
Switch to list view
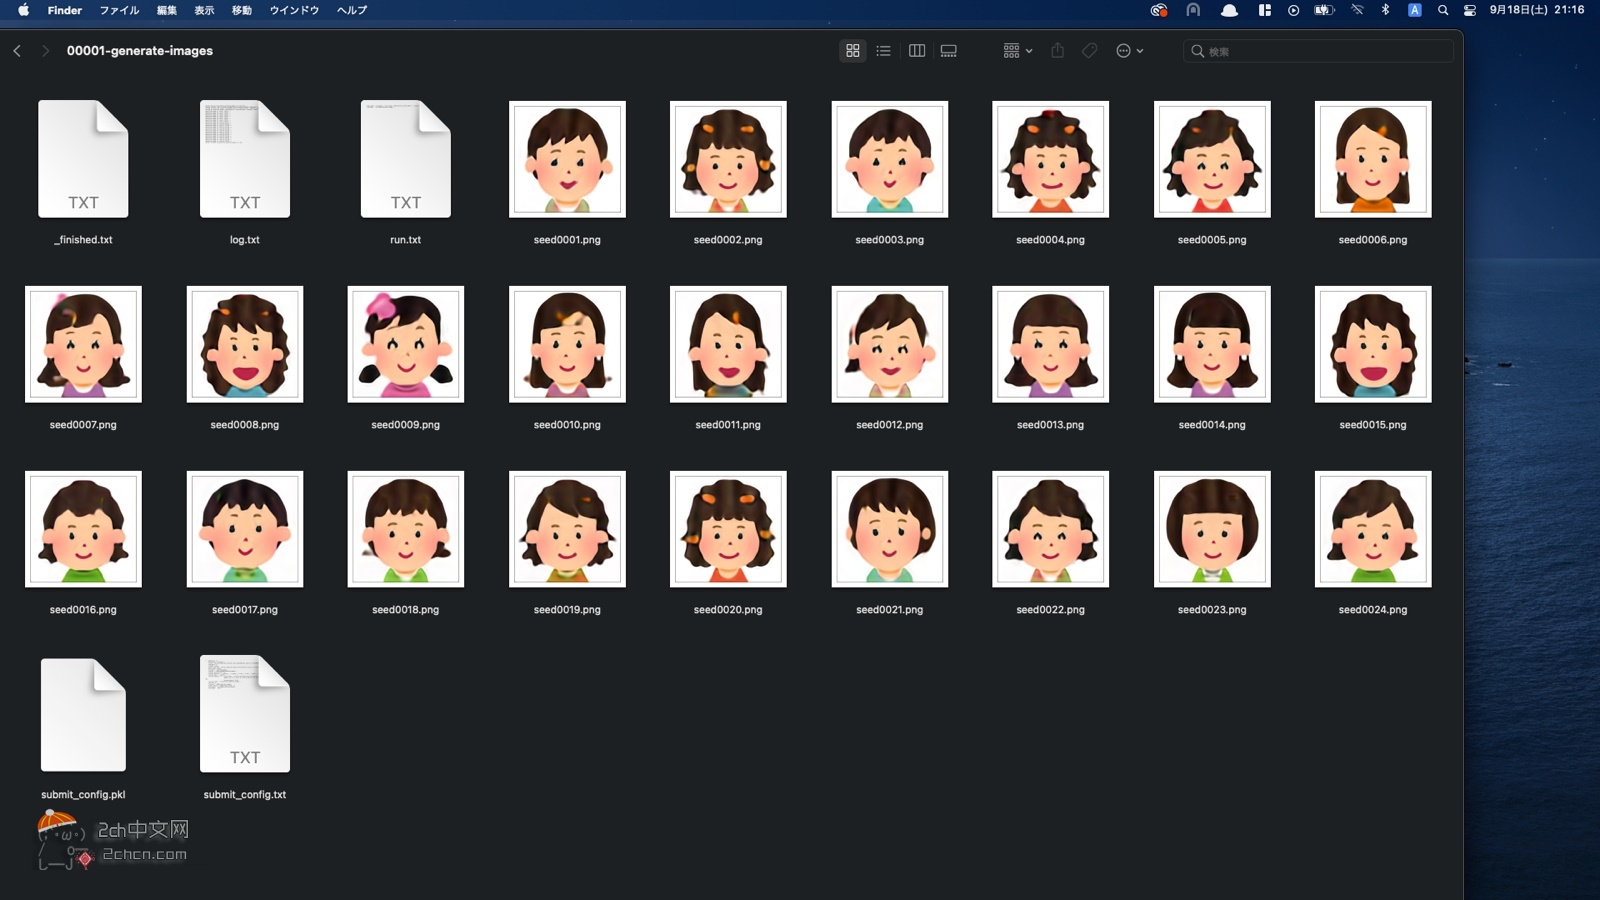(x=883, y=51)
